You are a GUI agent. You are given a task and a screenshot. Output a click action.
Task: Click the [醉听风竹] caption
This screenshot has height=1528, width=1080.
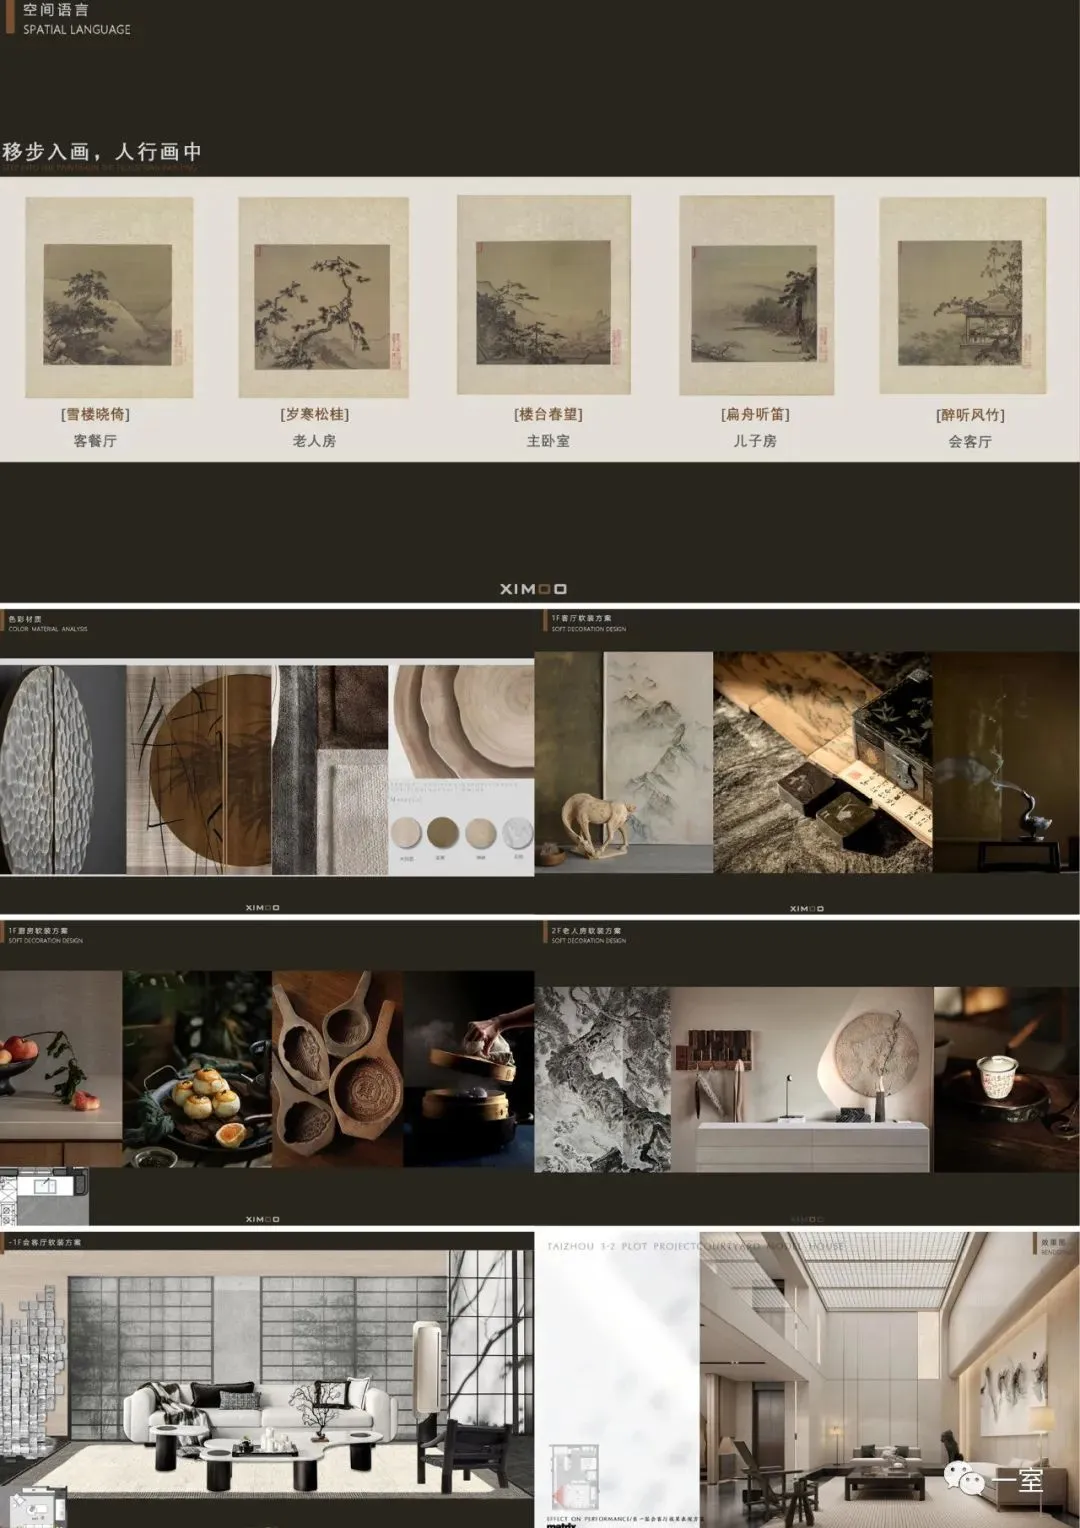click(x=970, y=415)
